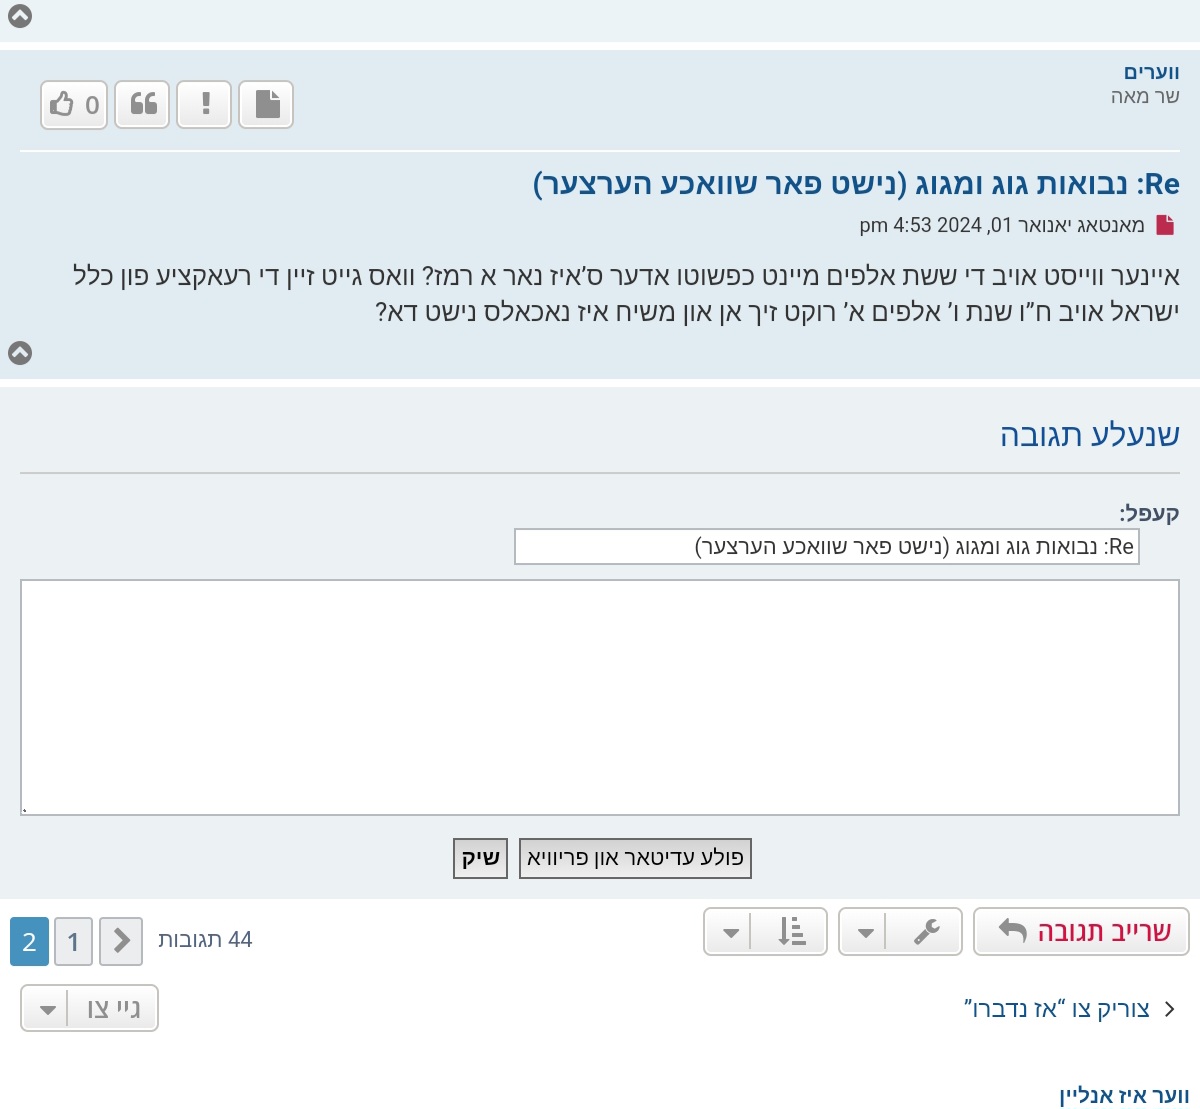1200x1109 pixels.
Task: Click the red post icon beside date
Action: [1165, 225]
